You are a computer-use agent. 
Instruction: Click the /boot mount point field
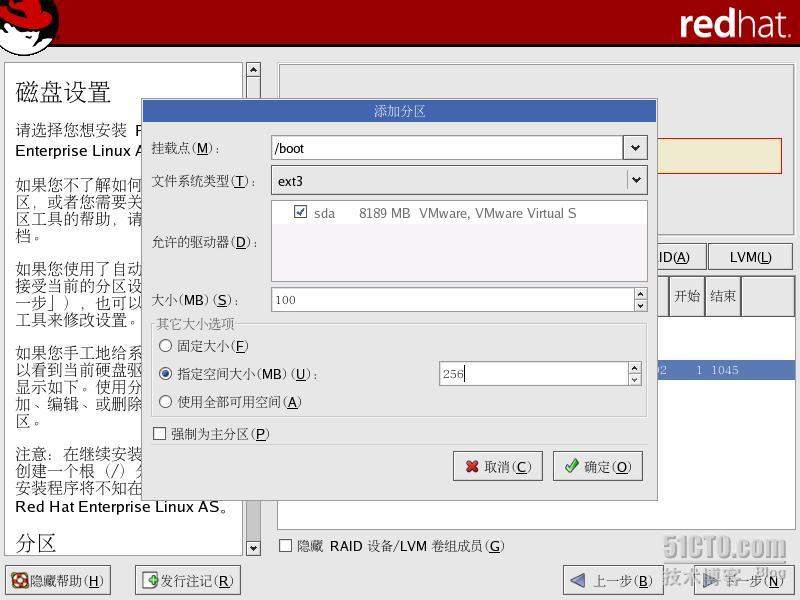point(447,148)
